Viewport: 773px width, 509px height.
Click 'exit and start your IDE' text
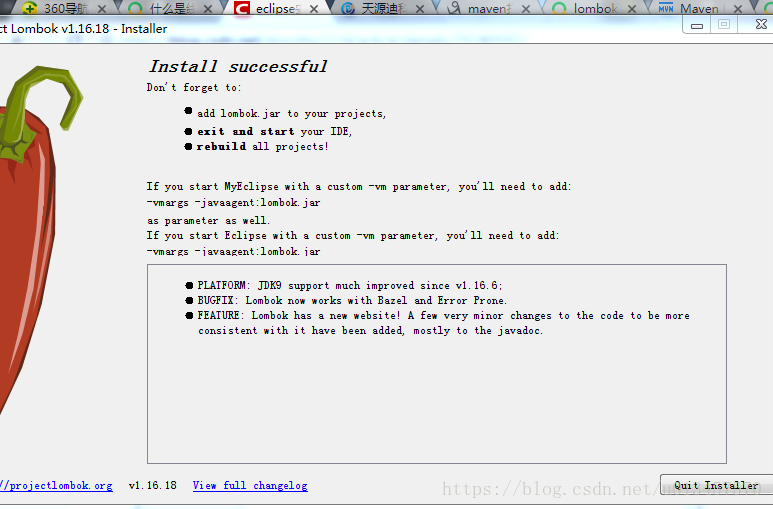(275, 131)
